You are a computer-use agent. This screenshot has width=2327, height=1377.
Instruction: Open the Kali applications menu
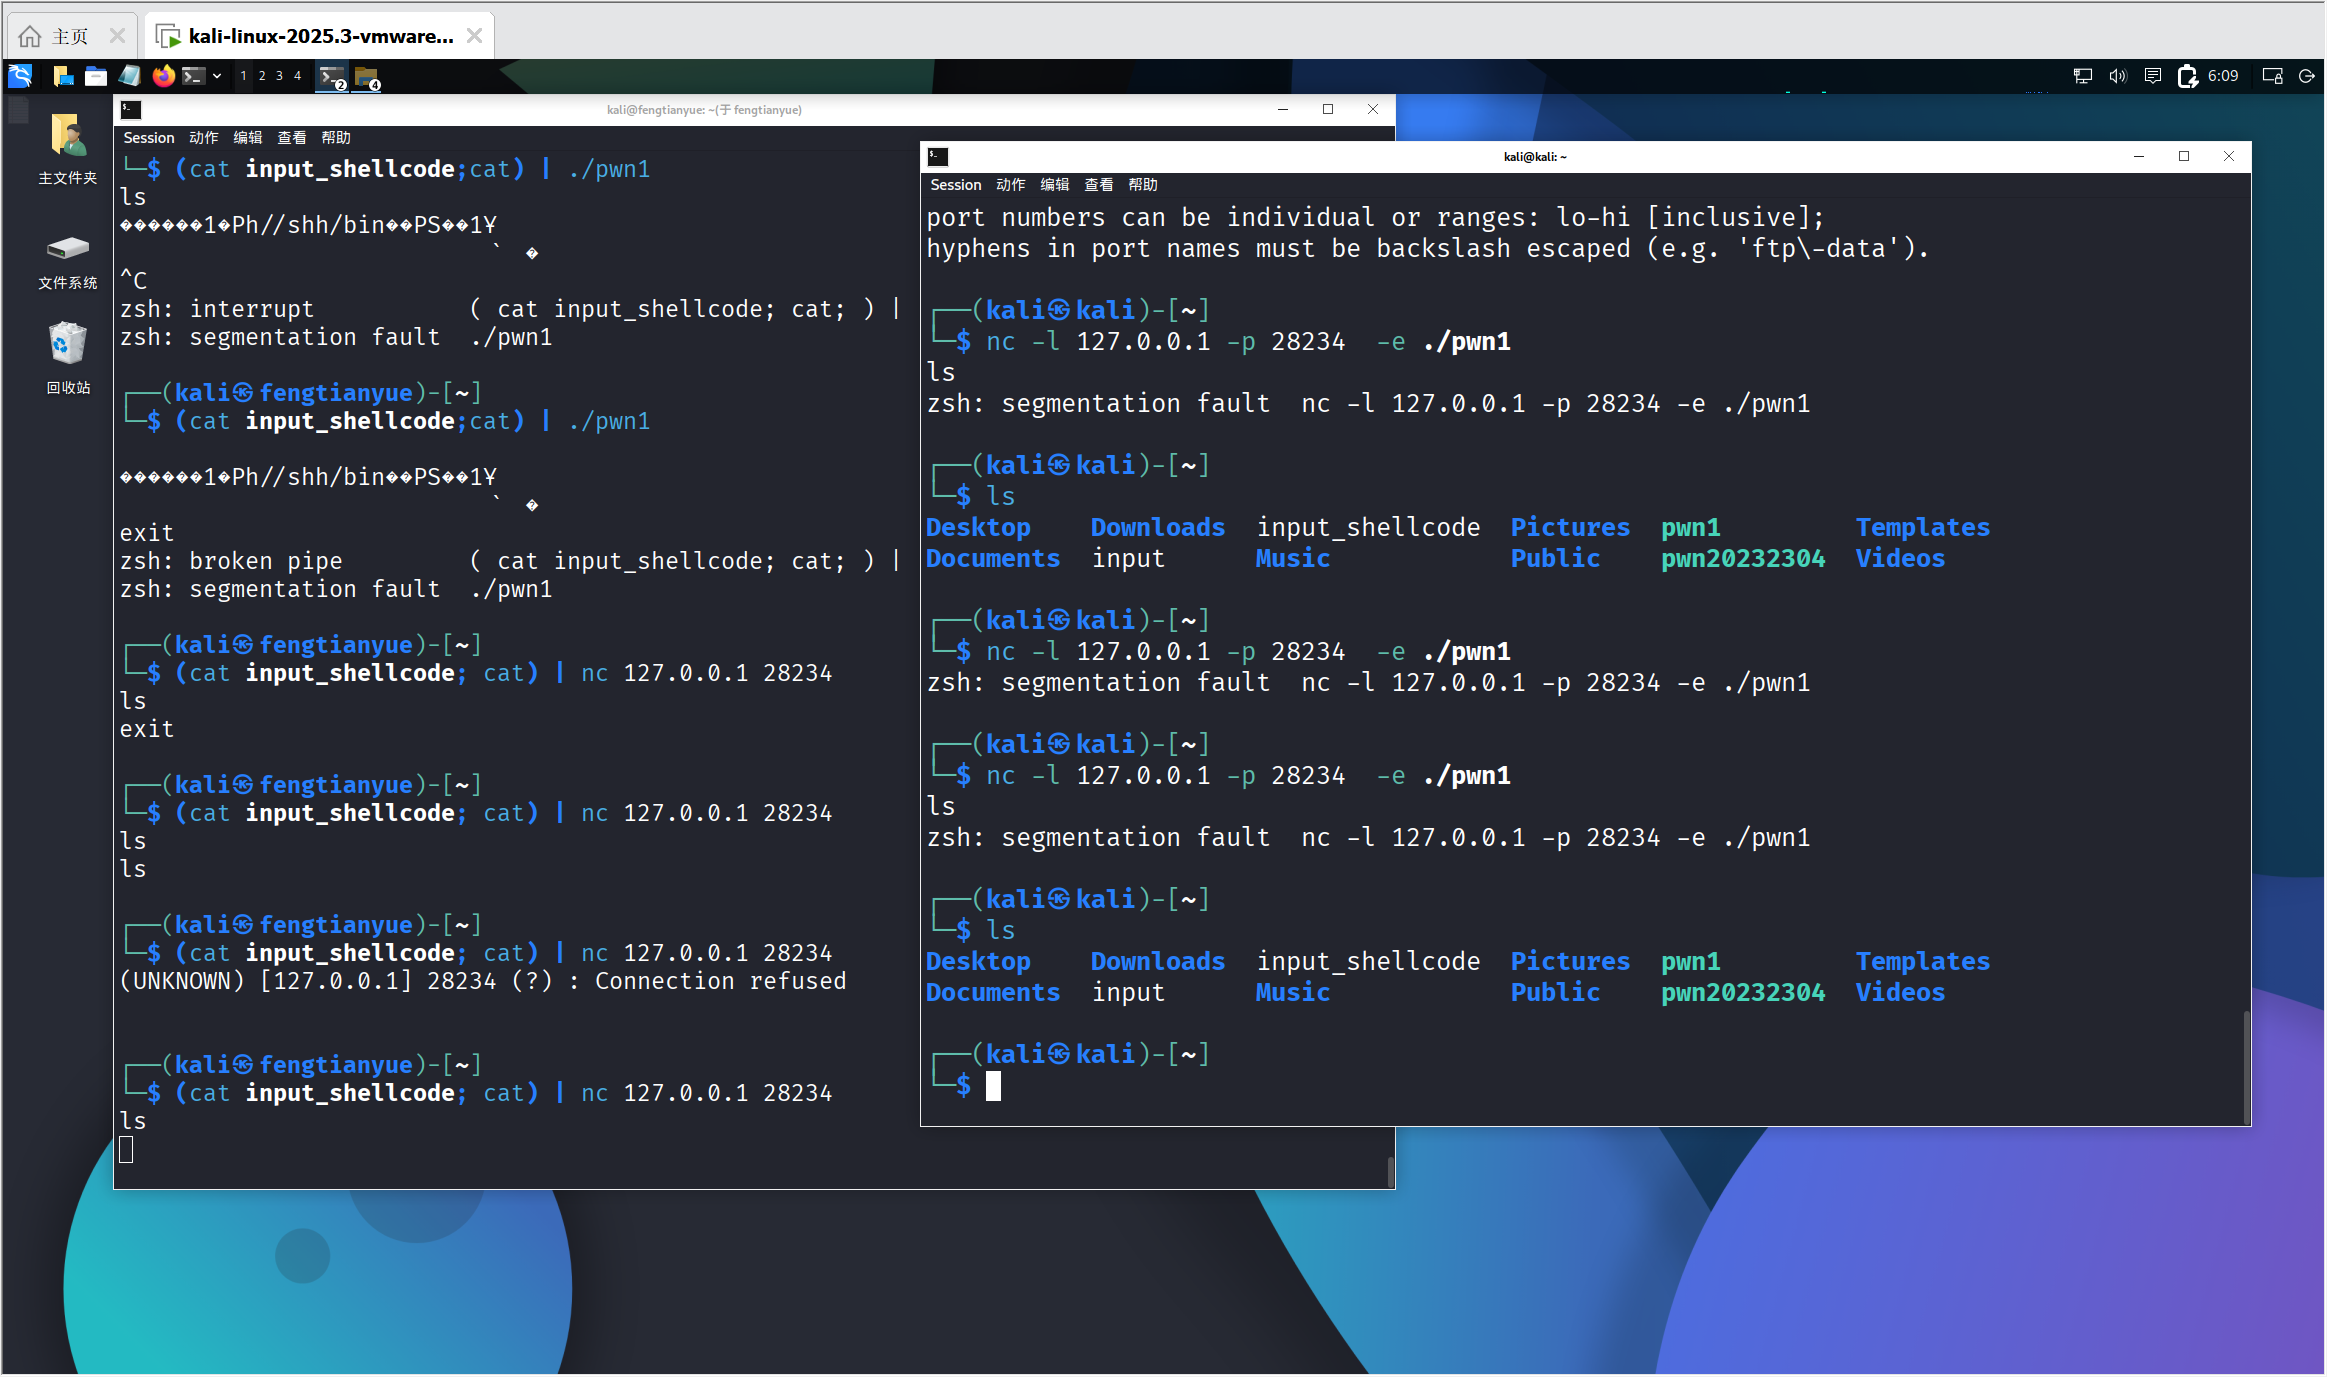[21, 76]
